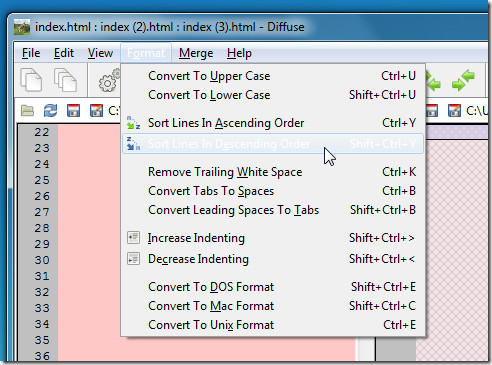Click the save file floppy icon
The width and height of the screenshot is (492, 365).
coord(73,110)
